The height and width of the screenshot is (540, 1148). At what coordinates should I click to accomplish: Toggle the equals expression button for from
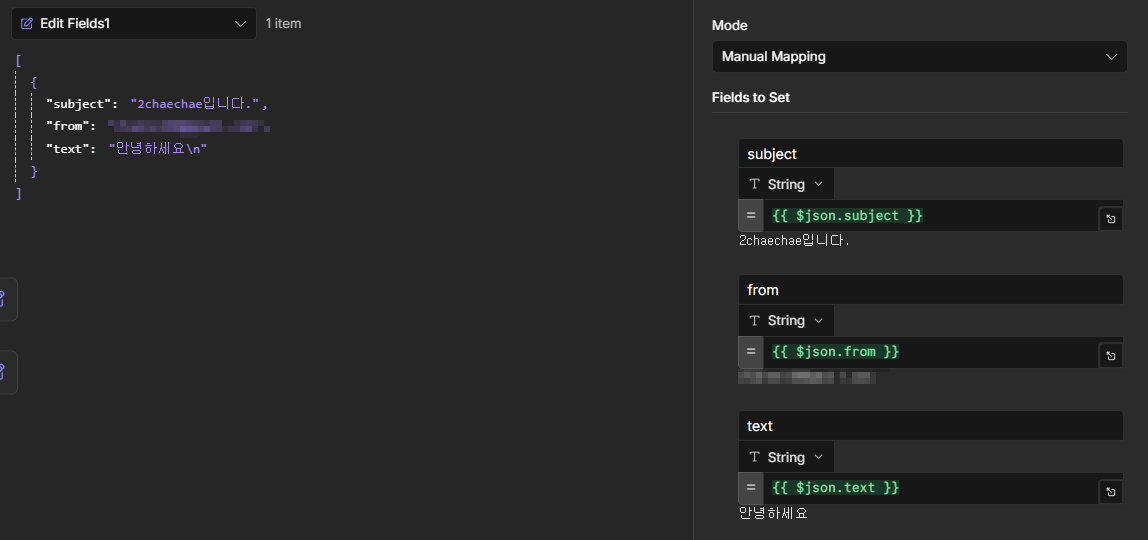click(750, 352)
